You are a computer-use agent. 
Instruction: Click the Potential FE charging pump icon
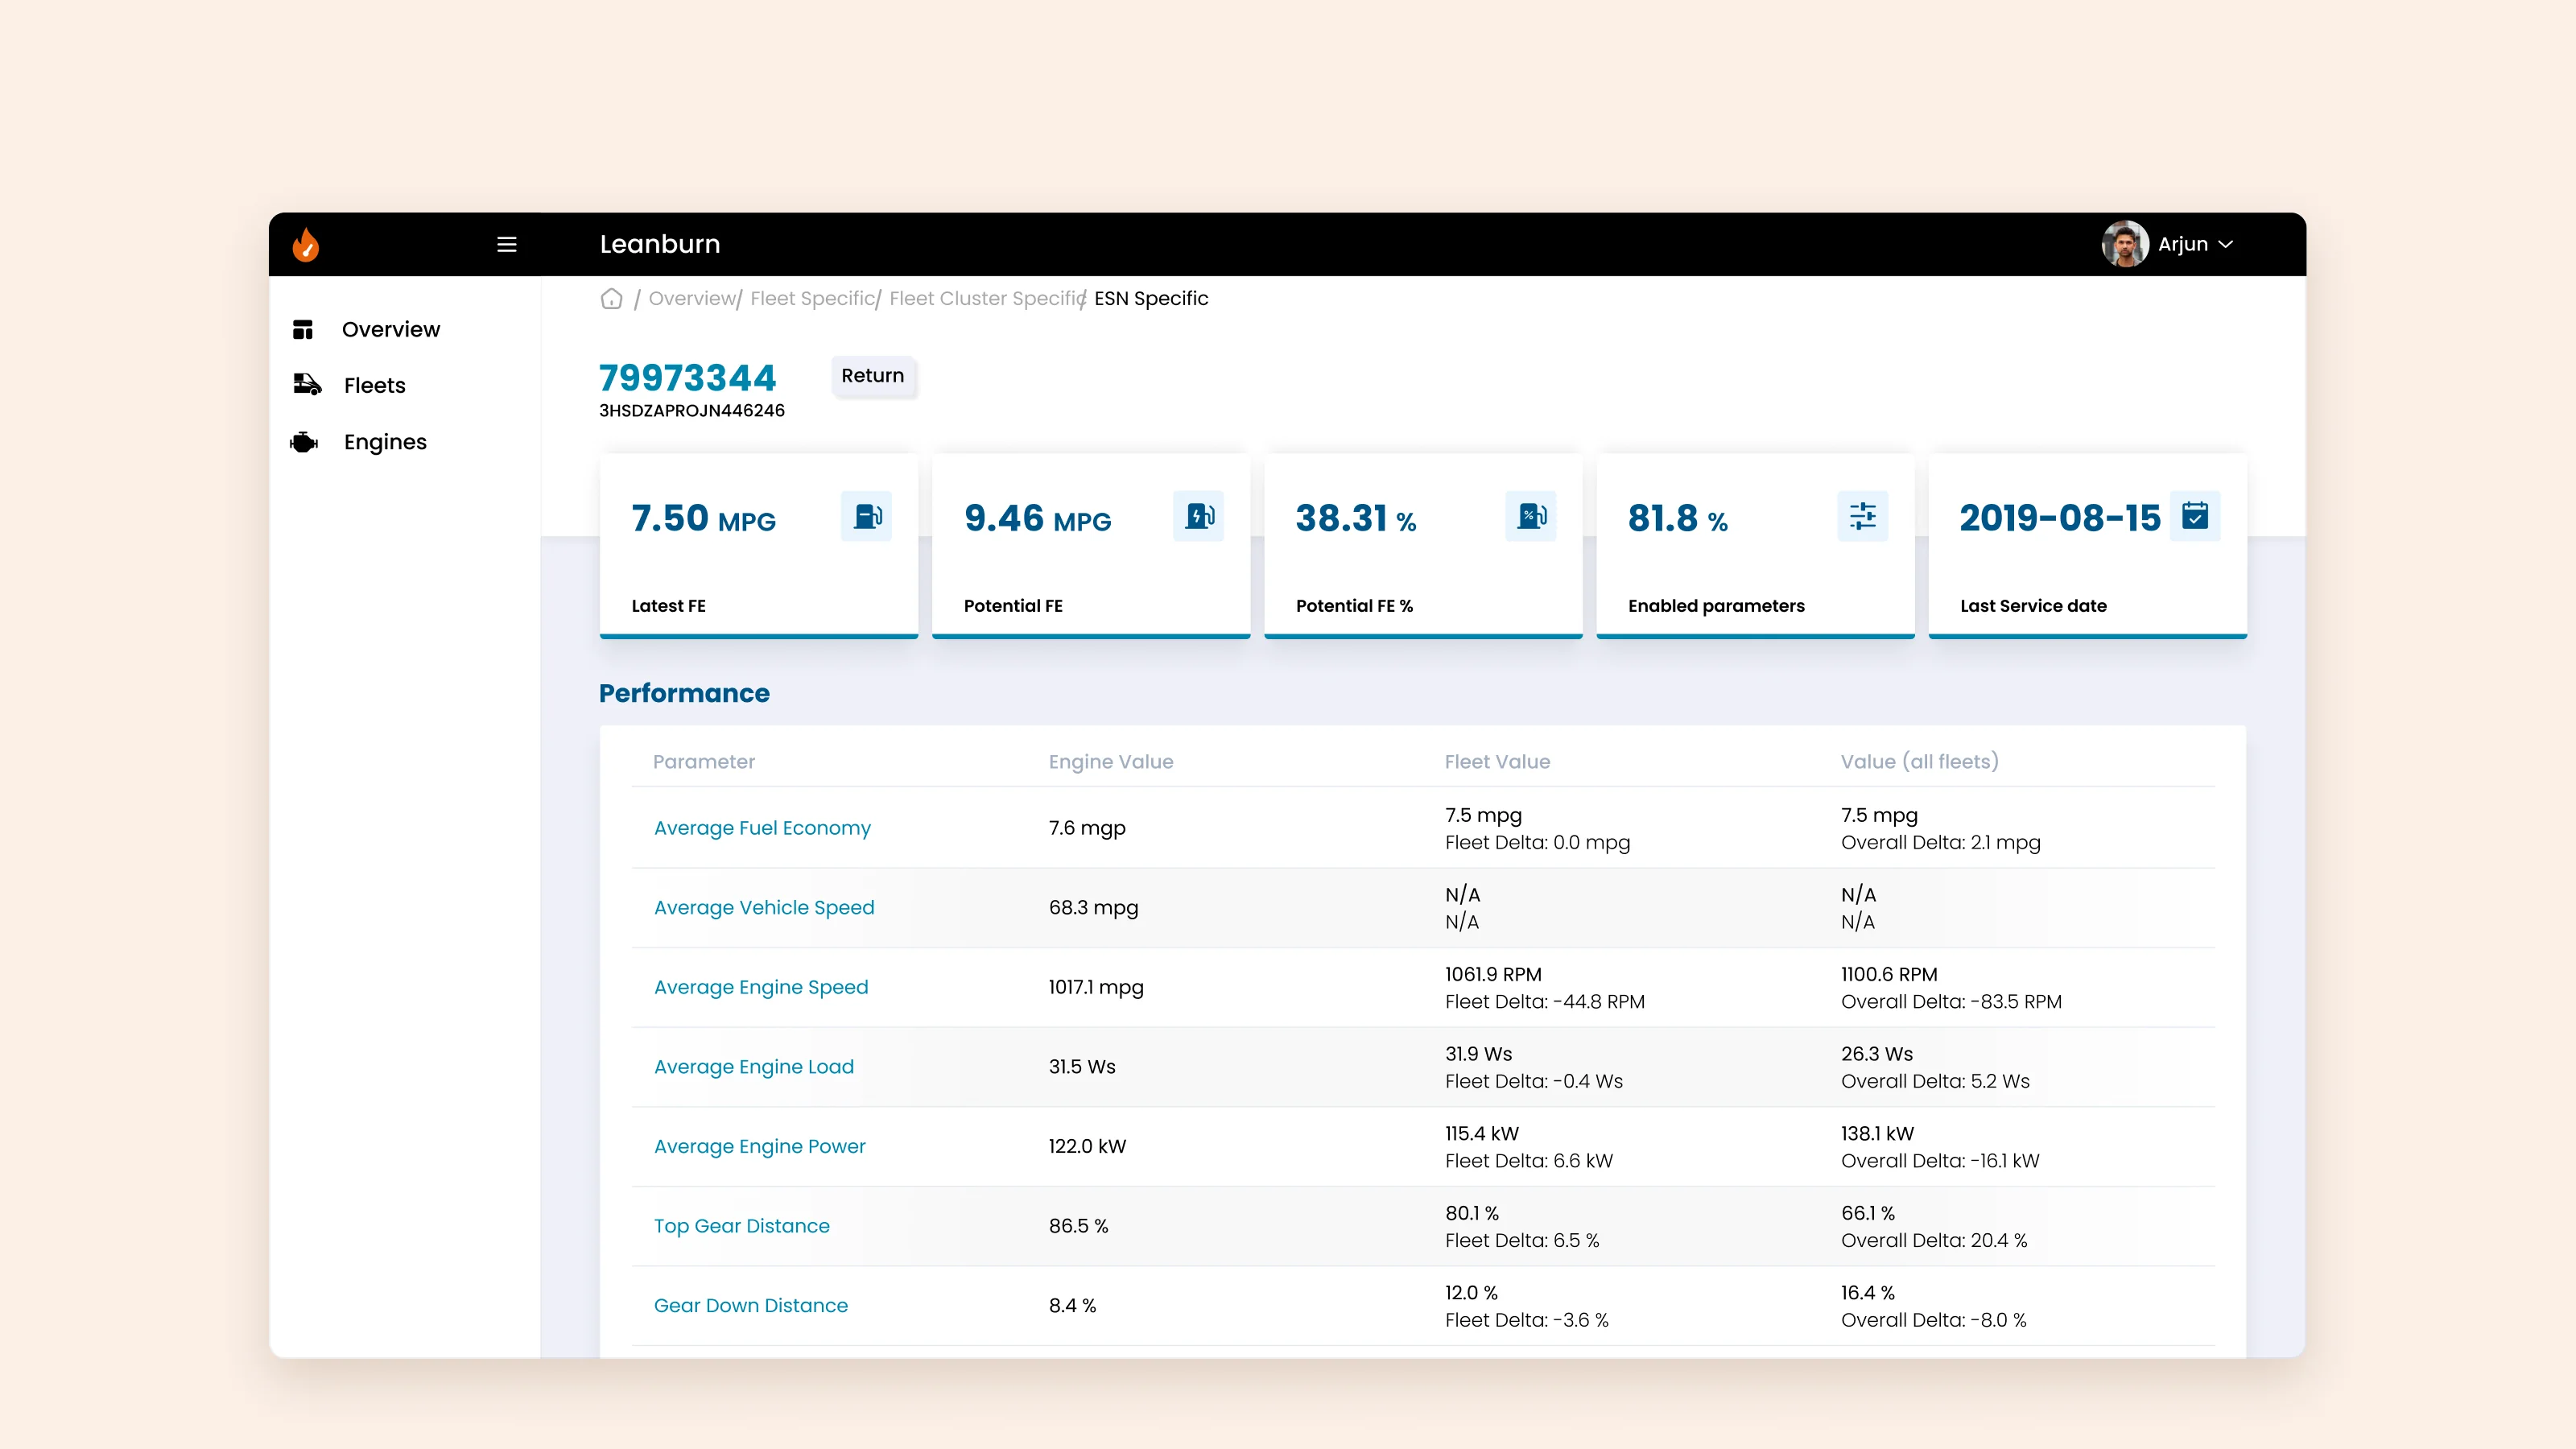pyautogui.click(x=1198, y=516)
